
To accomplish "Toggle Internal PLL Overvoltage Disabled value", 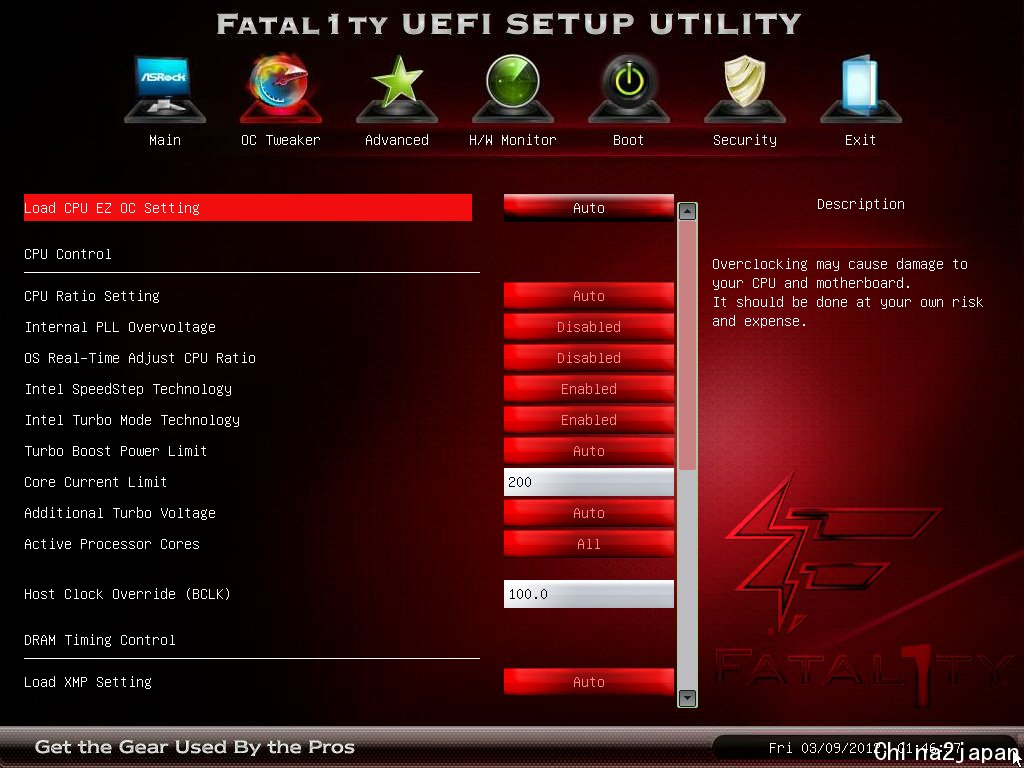I will pos(588,327).
